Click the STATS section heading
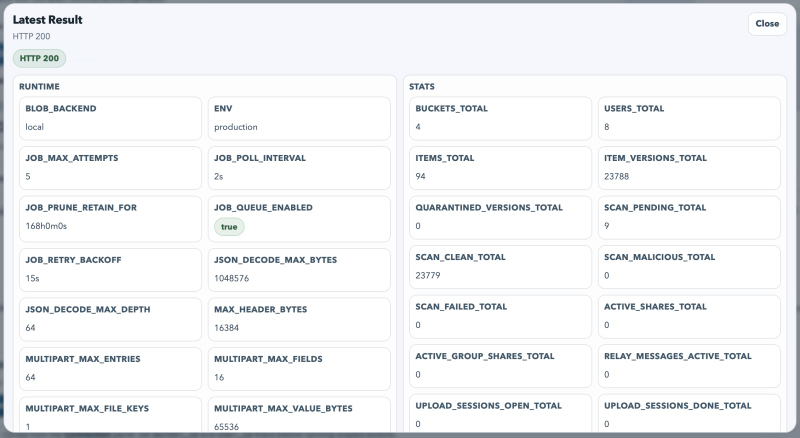Viewport: 800px width, 438px height. 422,87
